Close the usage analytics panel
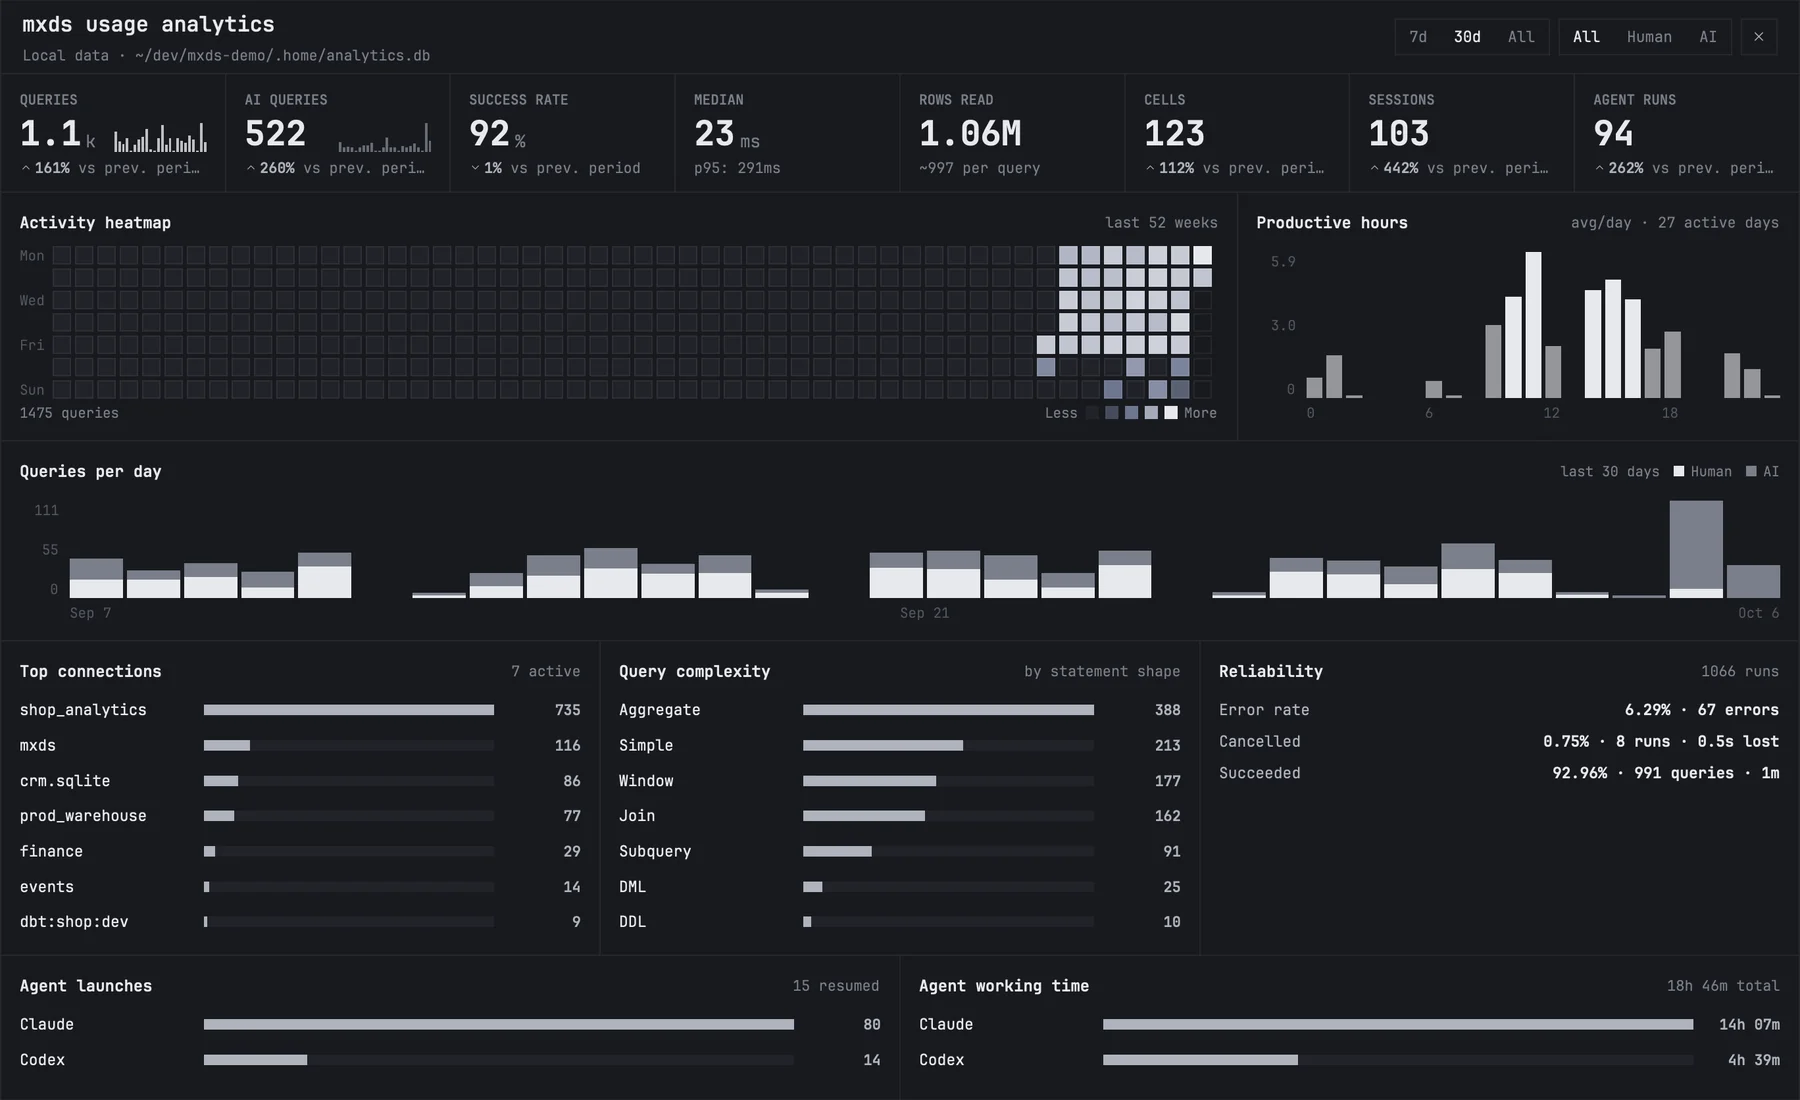 pos(1758,37)
